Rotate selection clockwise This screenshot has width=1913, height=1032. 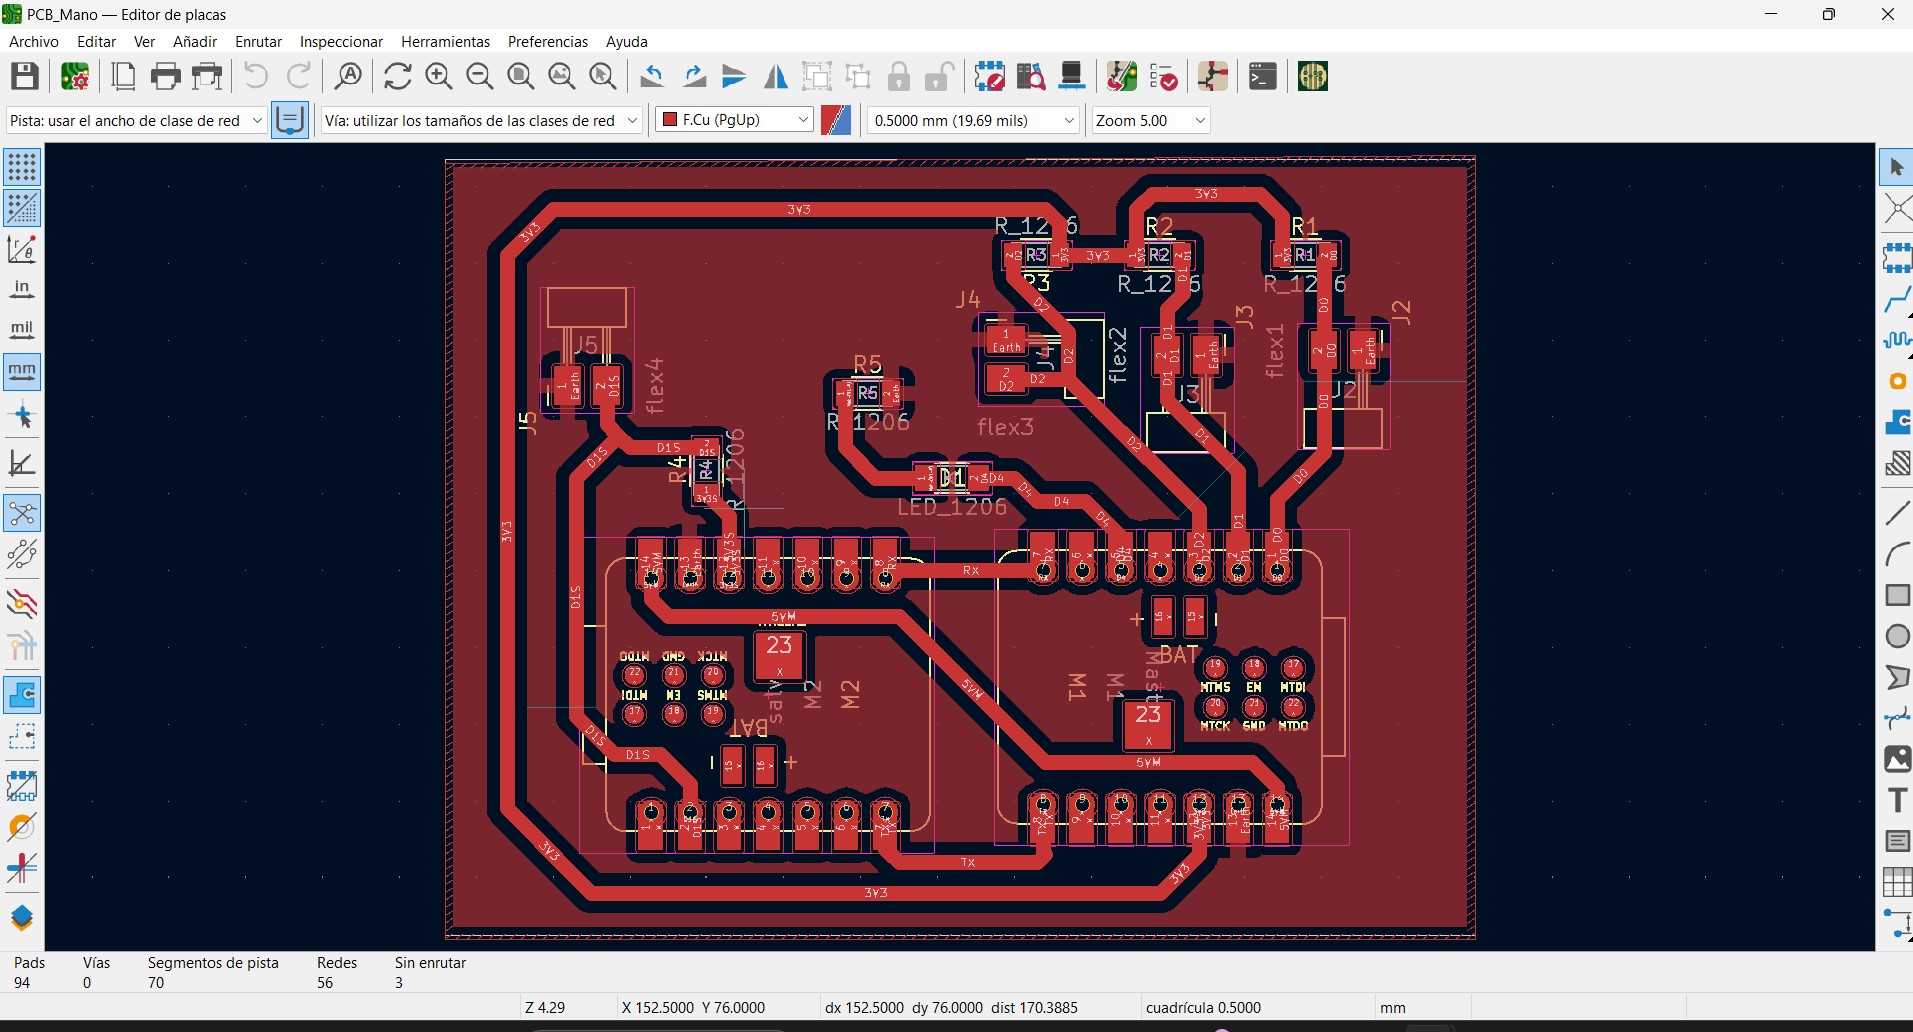[x=693, y=76]
